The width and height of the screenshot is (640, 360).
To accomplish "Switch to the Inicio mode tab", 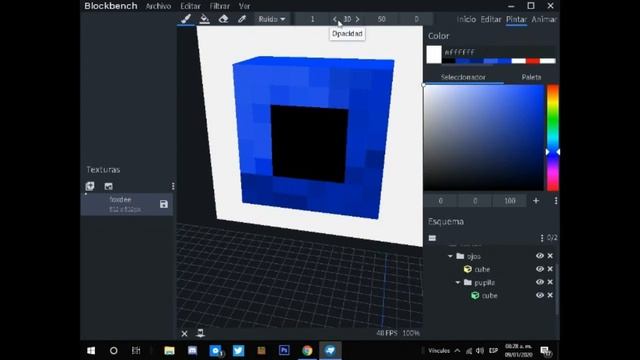I will [x=466, y=19].
